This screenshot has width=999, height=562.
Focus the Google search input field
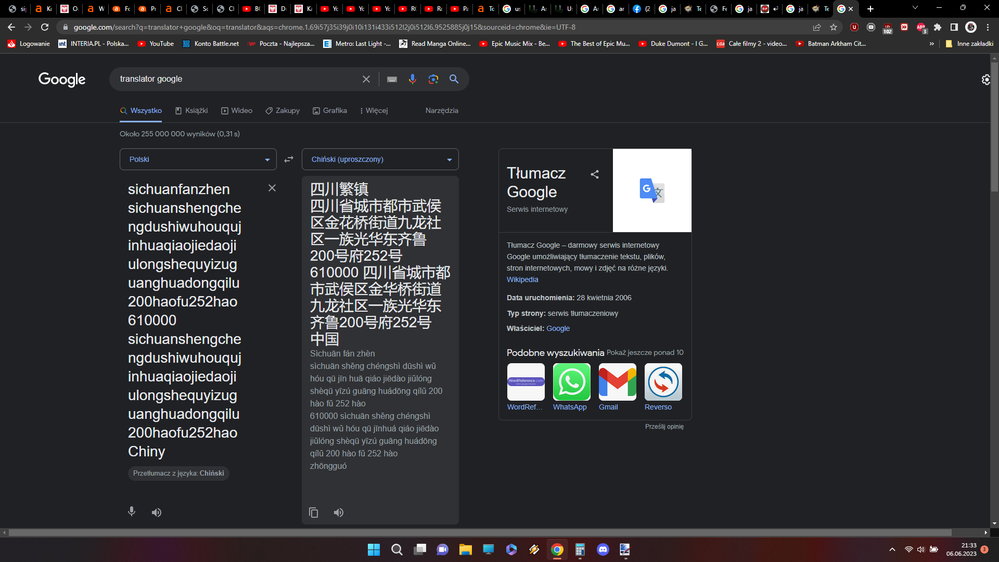[x=236, y=79]
